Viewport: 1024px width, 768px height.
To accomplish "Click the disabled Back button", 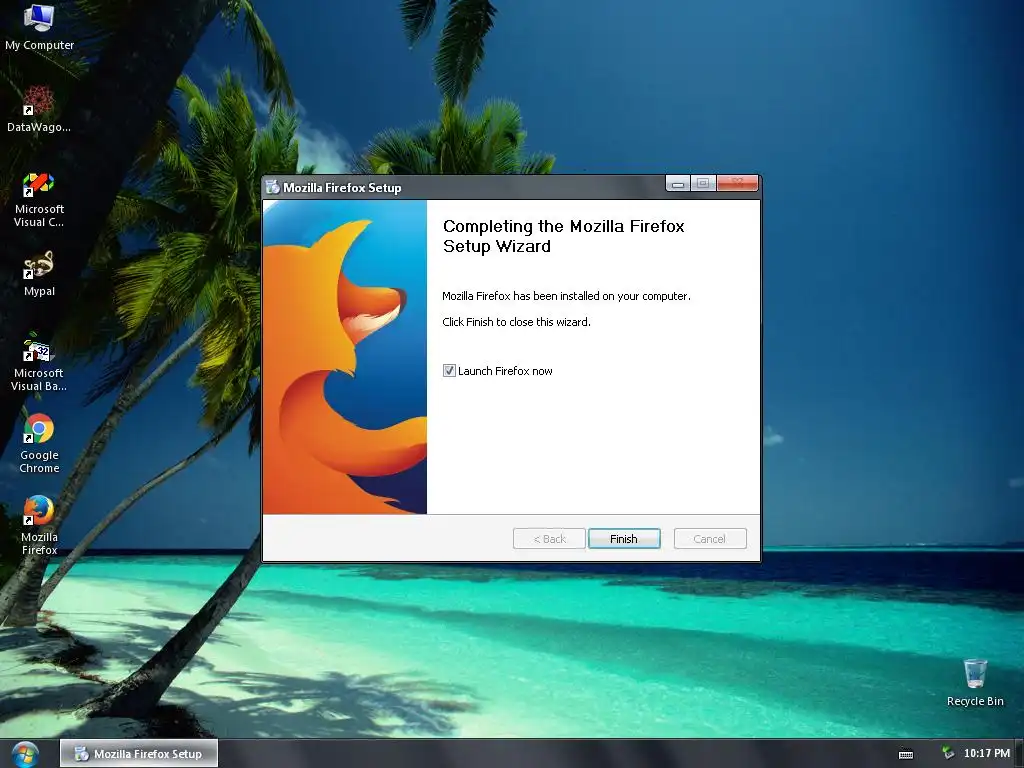I will point(549,539).
